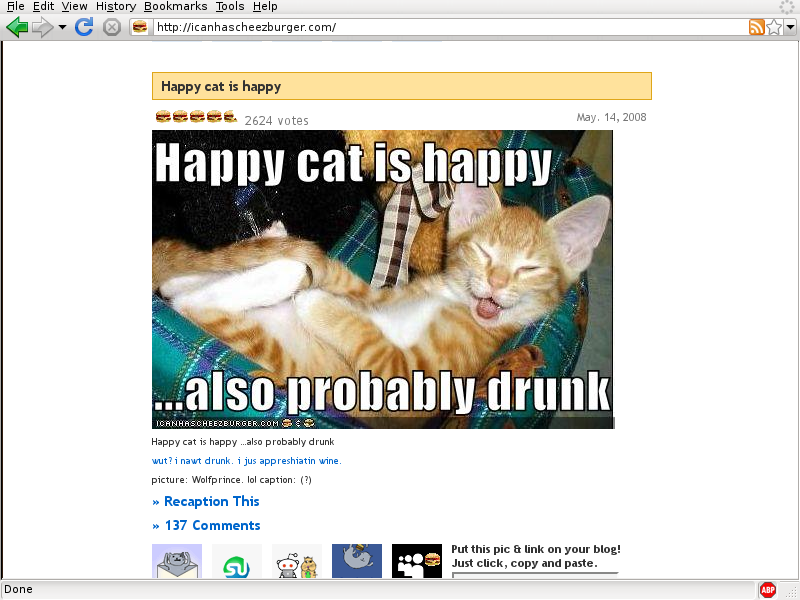Screen dimensions: 800x600
Task: Open the Edit menu
Action: pos(43,7)
